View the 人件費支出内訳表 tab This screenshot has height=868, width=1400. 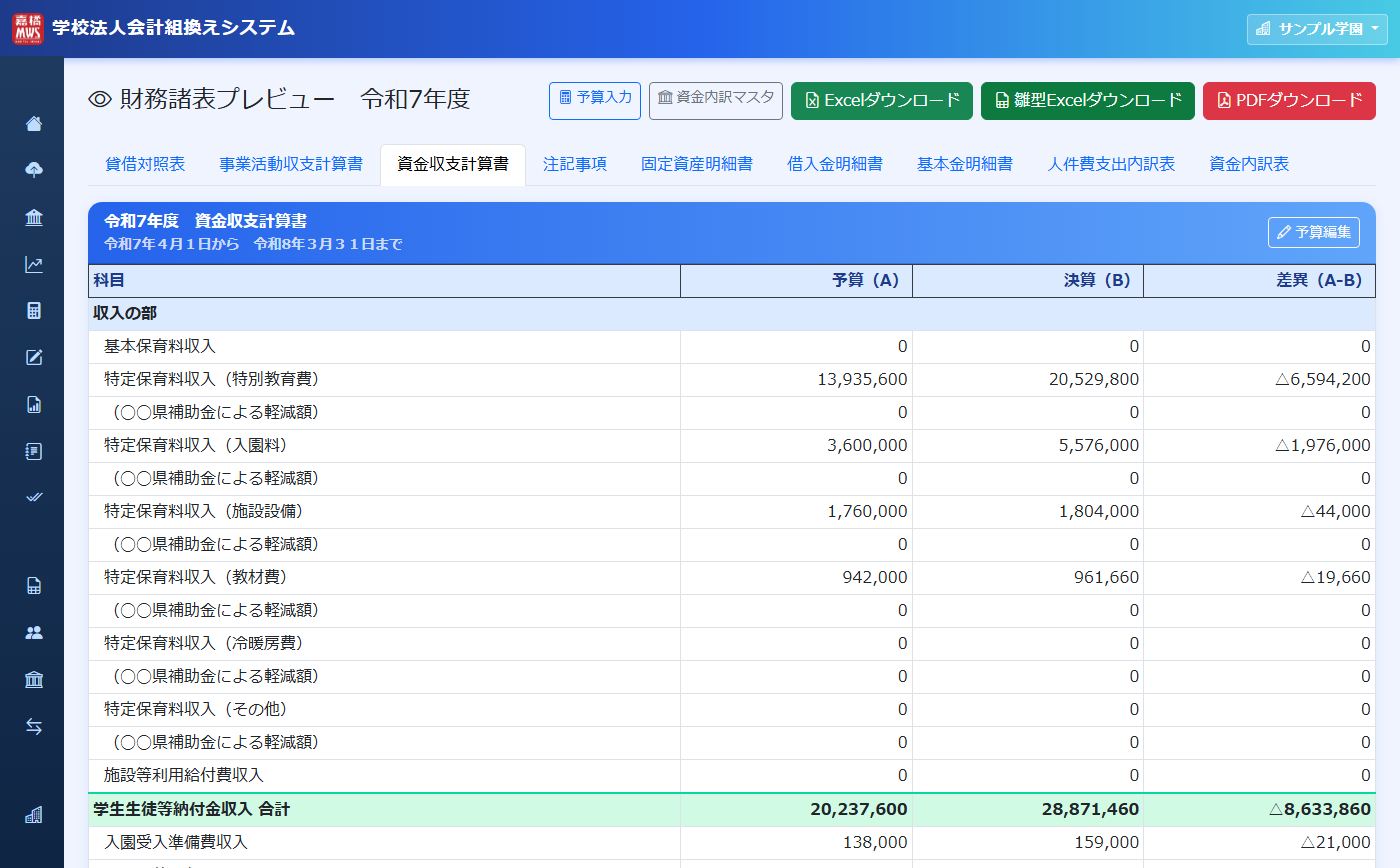[1111, 165]
